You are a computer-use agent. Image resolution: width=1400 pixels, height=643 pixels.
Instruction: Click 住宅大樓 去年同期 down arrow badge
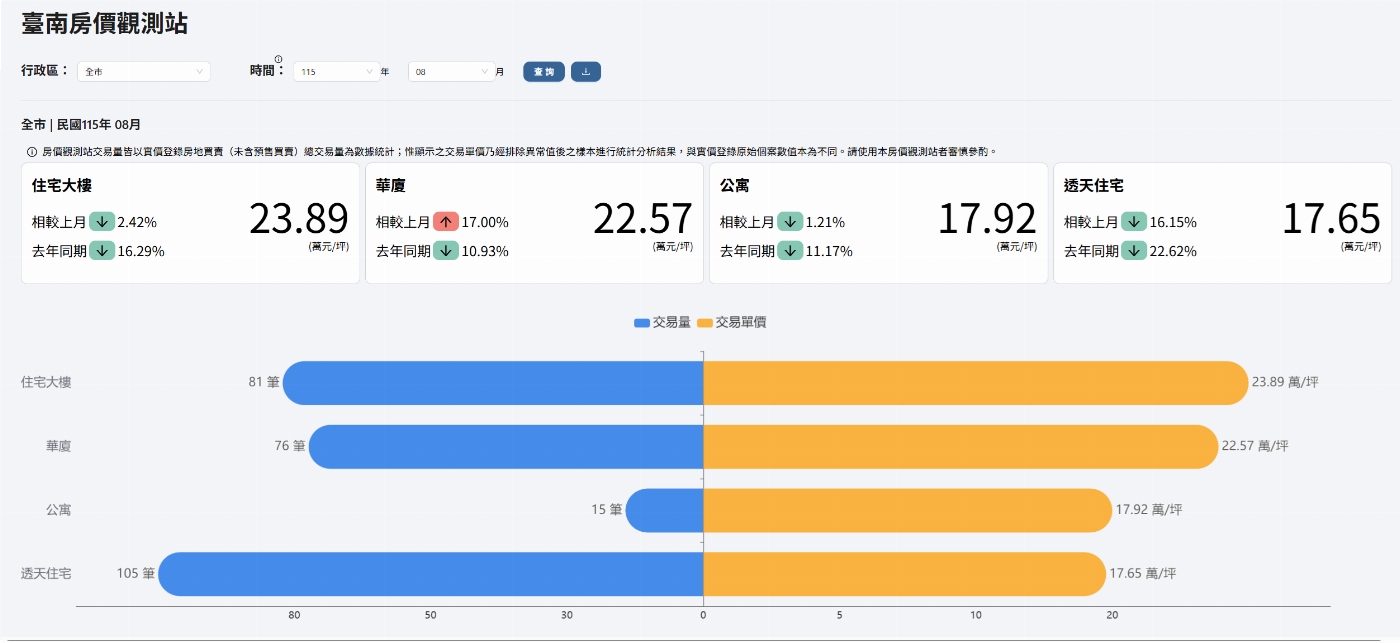[x=102, y=251]
